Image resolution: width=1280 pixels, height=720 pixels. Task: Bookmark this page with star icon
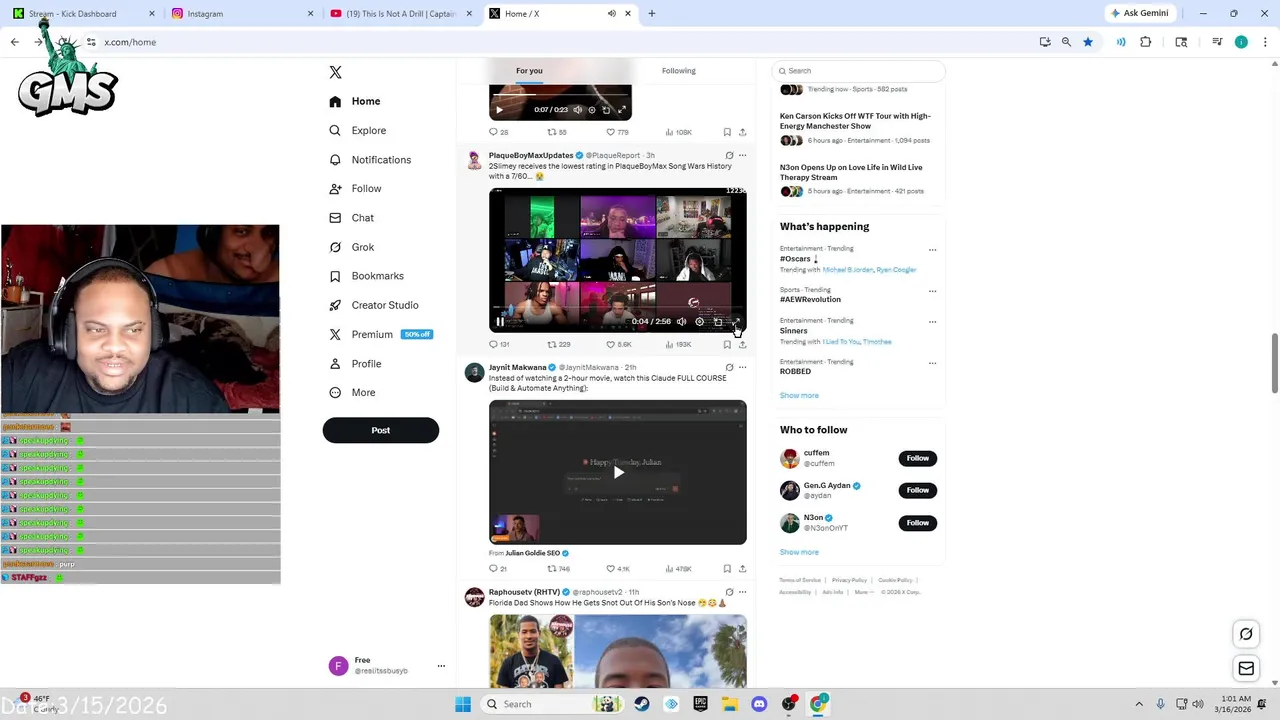1088,42
